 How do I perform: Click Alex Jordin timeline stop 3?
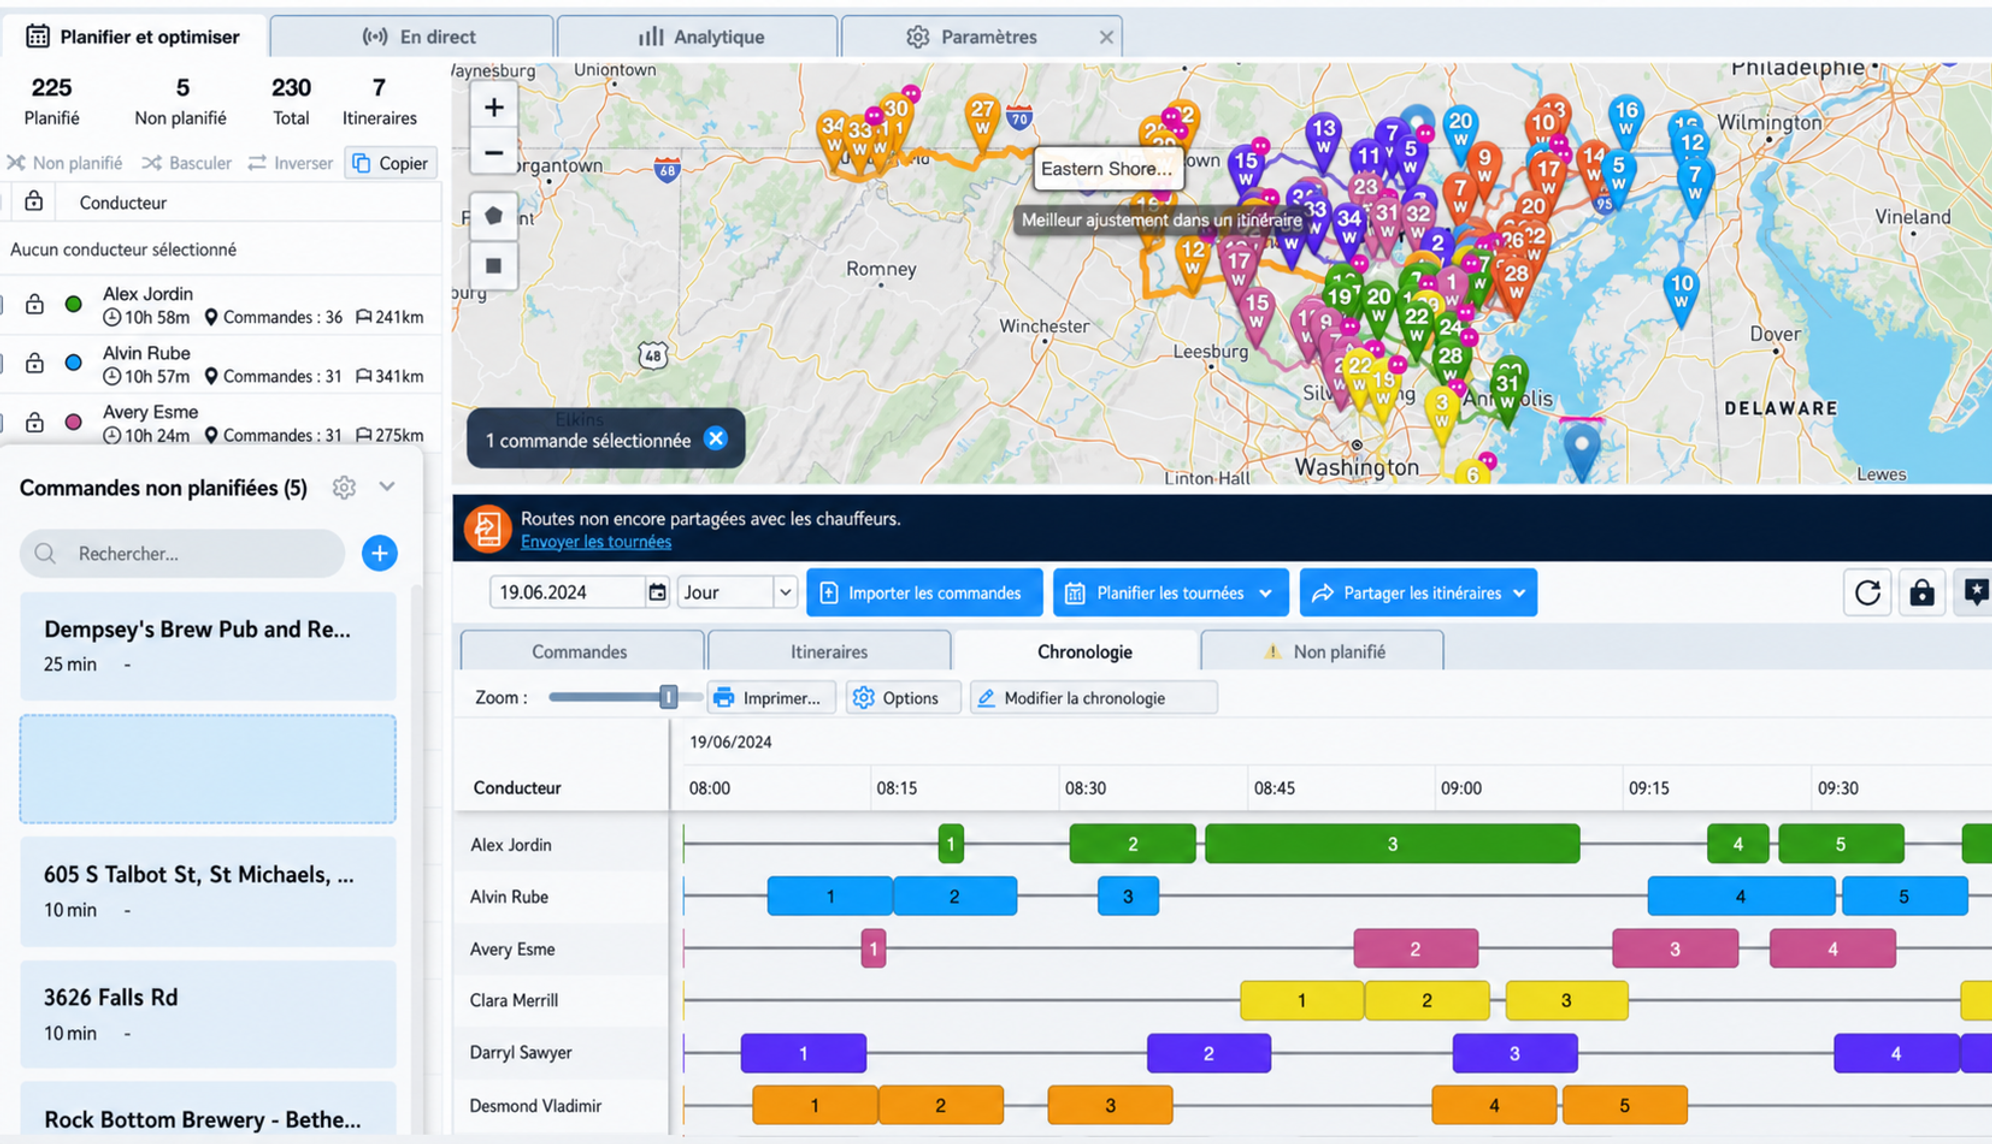pos(1392,844)
